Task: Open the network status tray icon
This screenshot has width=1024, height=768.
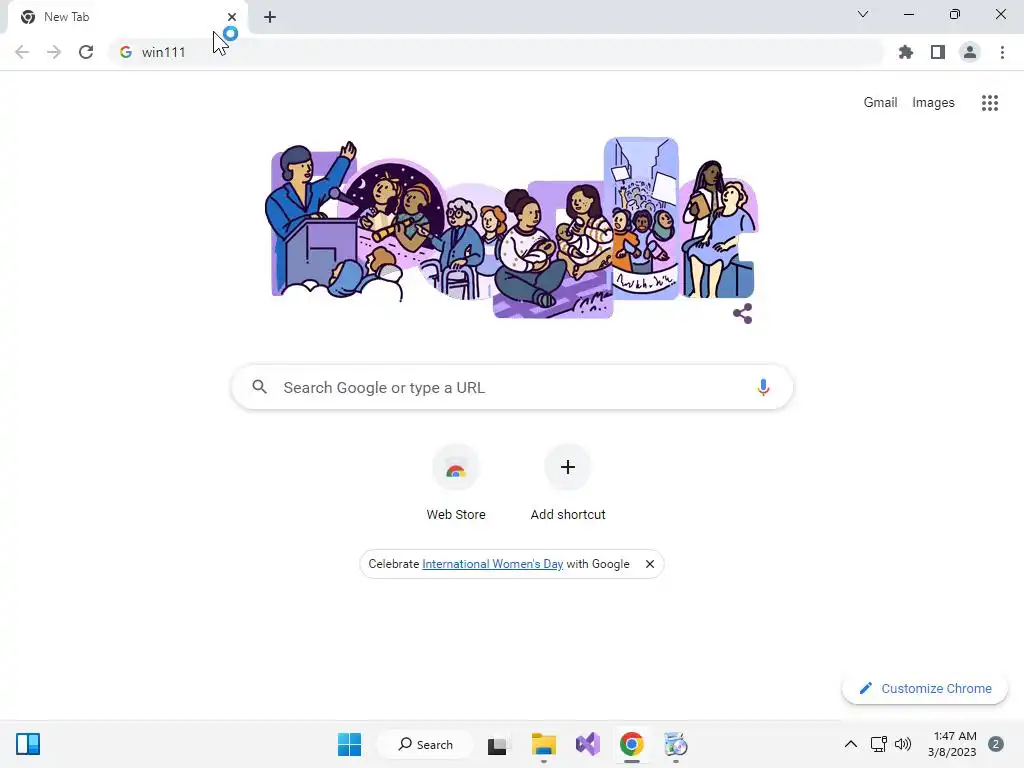Action: (878, 744)
